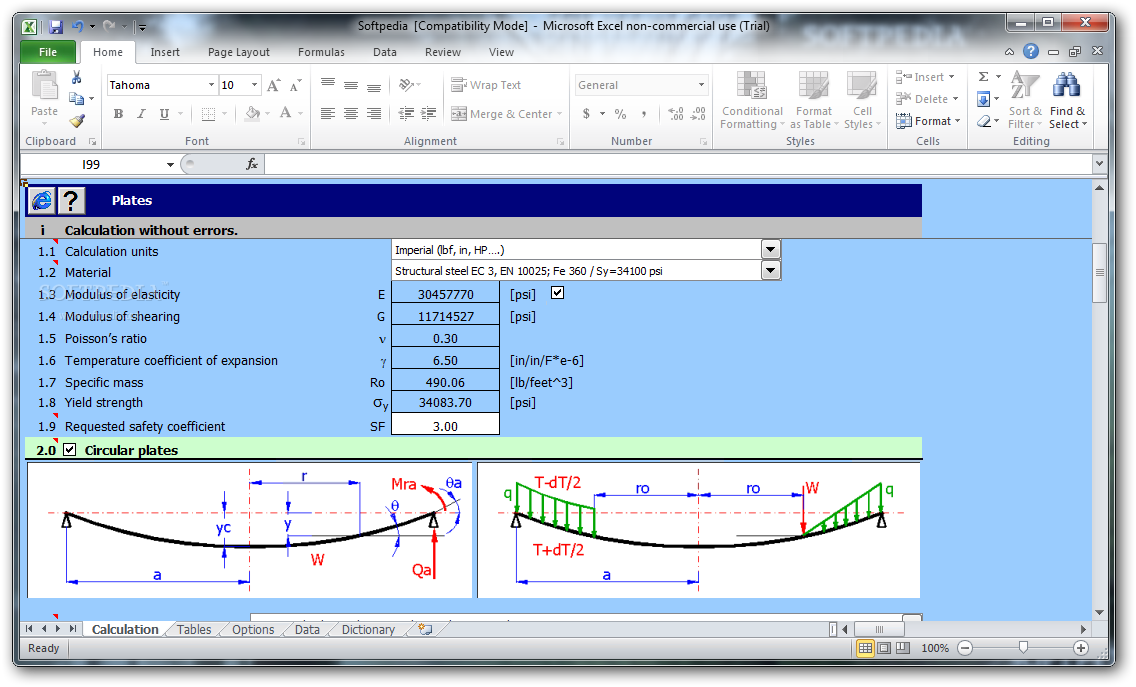Image resolution: width=1136 pixels, height=687 pixels.
Task: Open the General number format dropdown
Action: tap(701, 86)
